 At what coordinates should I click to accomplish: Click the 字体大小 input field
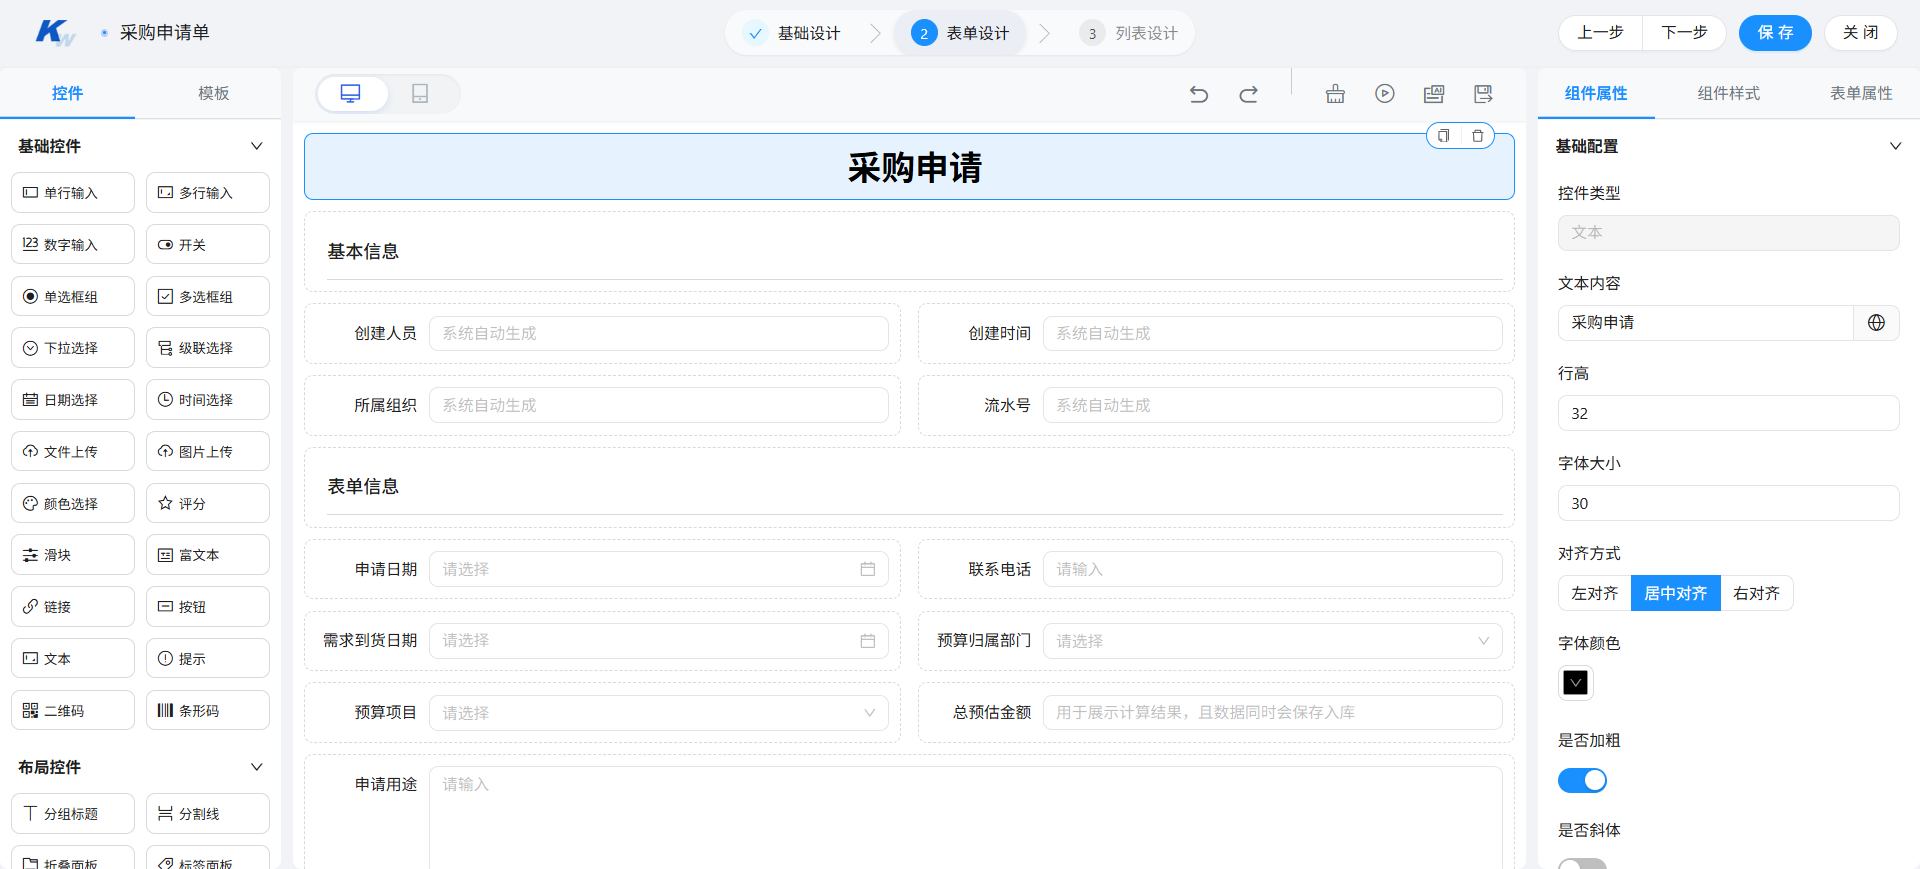[1728, 503]
